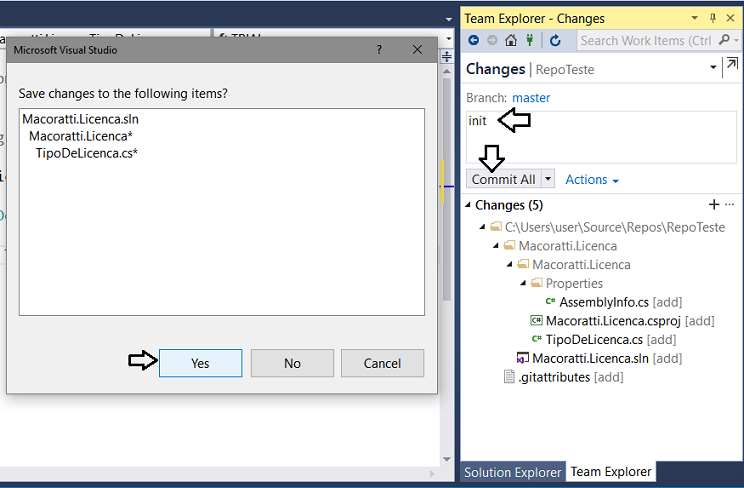Click the .gitattributes document icon
Image resolution: width=744 pixels, height=488 pixels.
tap(509, 377)
